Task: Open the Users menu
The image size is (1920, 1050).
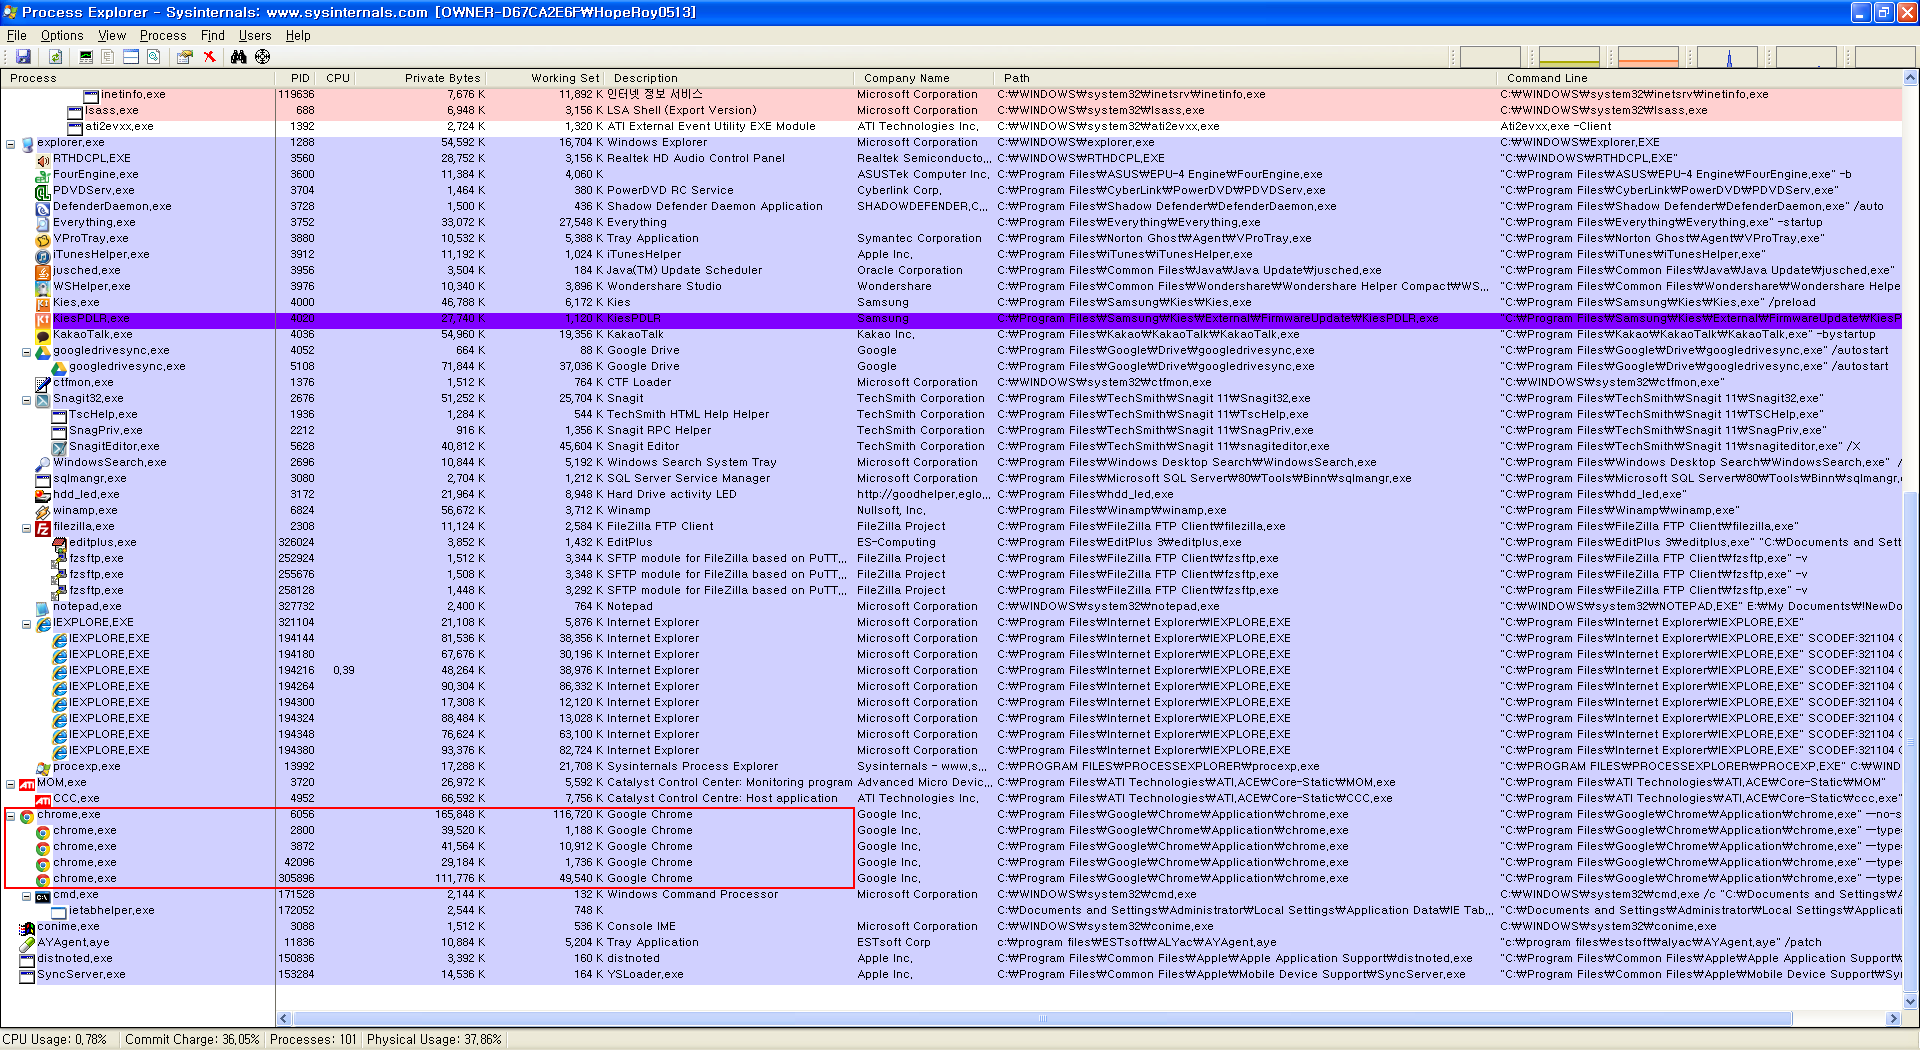Action: coord(255,35)
